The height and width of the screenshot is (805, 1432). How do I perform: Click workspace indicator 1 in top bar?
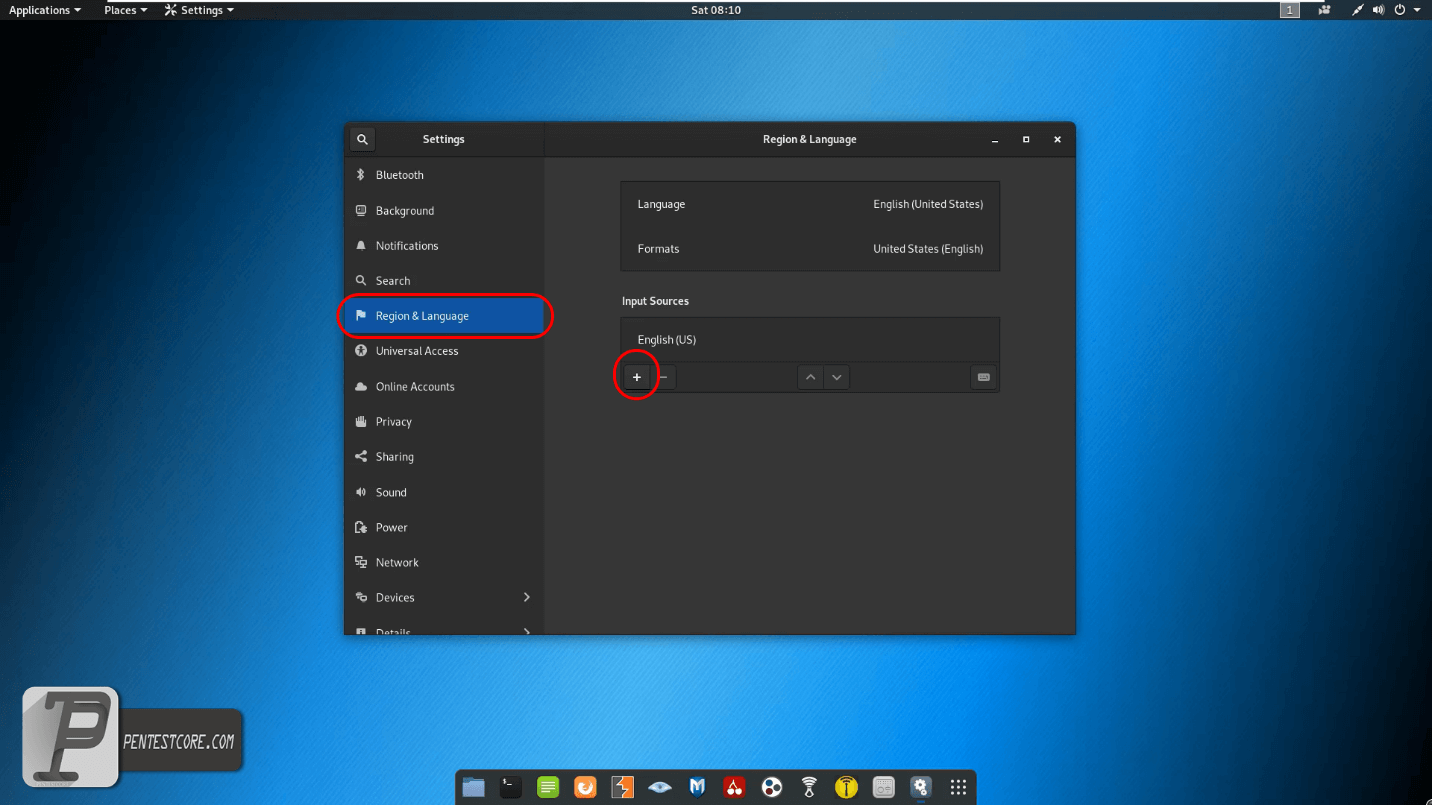(x=1290, y=10)
